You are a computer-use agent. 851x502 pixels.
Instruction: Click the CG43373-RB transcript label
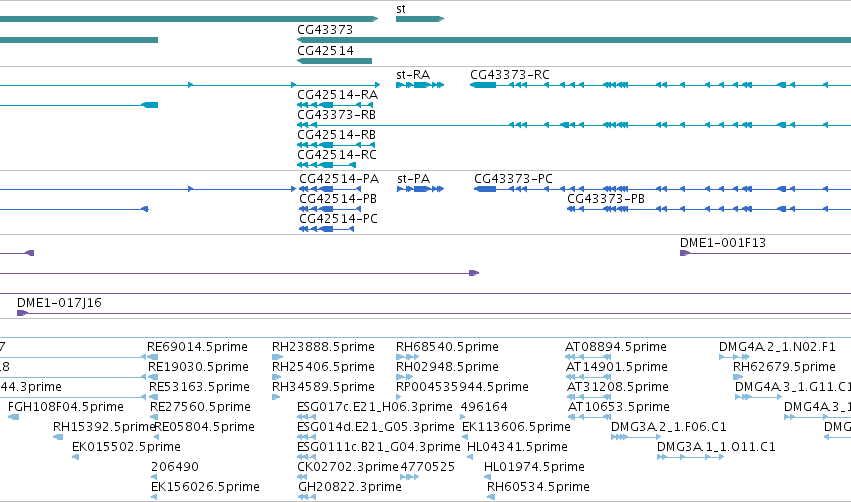tap(336, 115)
